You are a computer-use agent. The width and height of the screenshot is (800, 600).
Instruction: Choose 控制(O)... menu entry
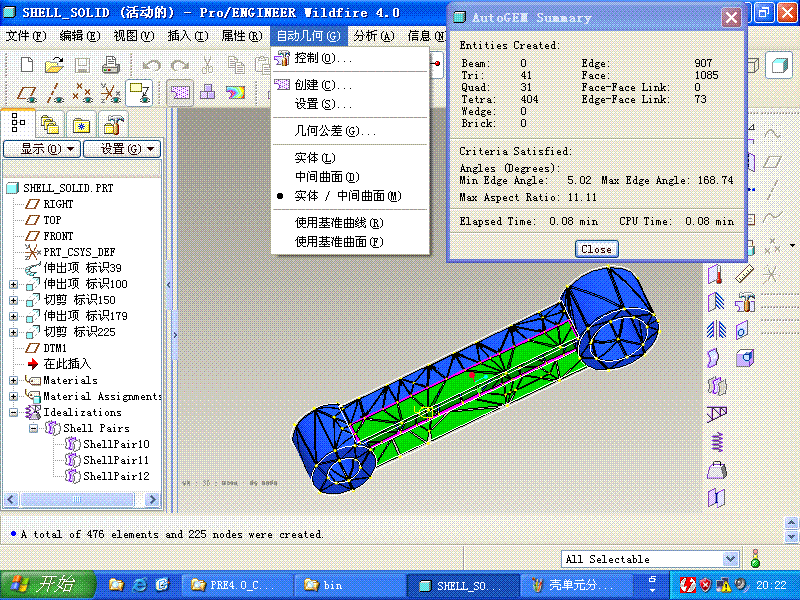pos(350,58)
